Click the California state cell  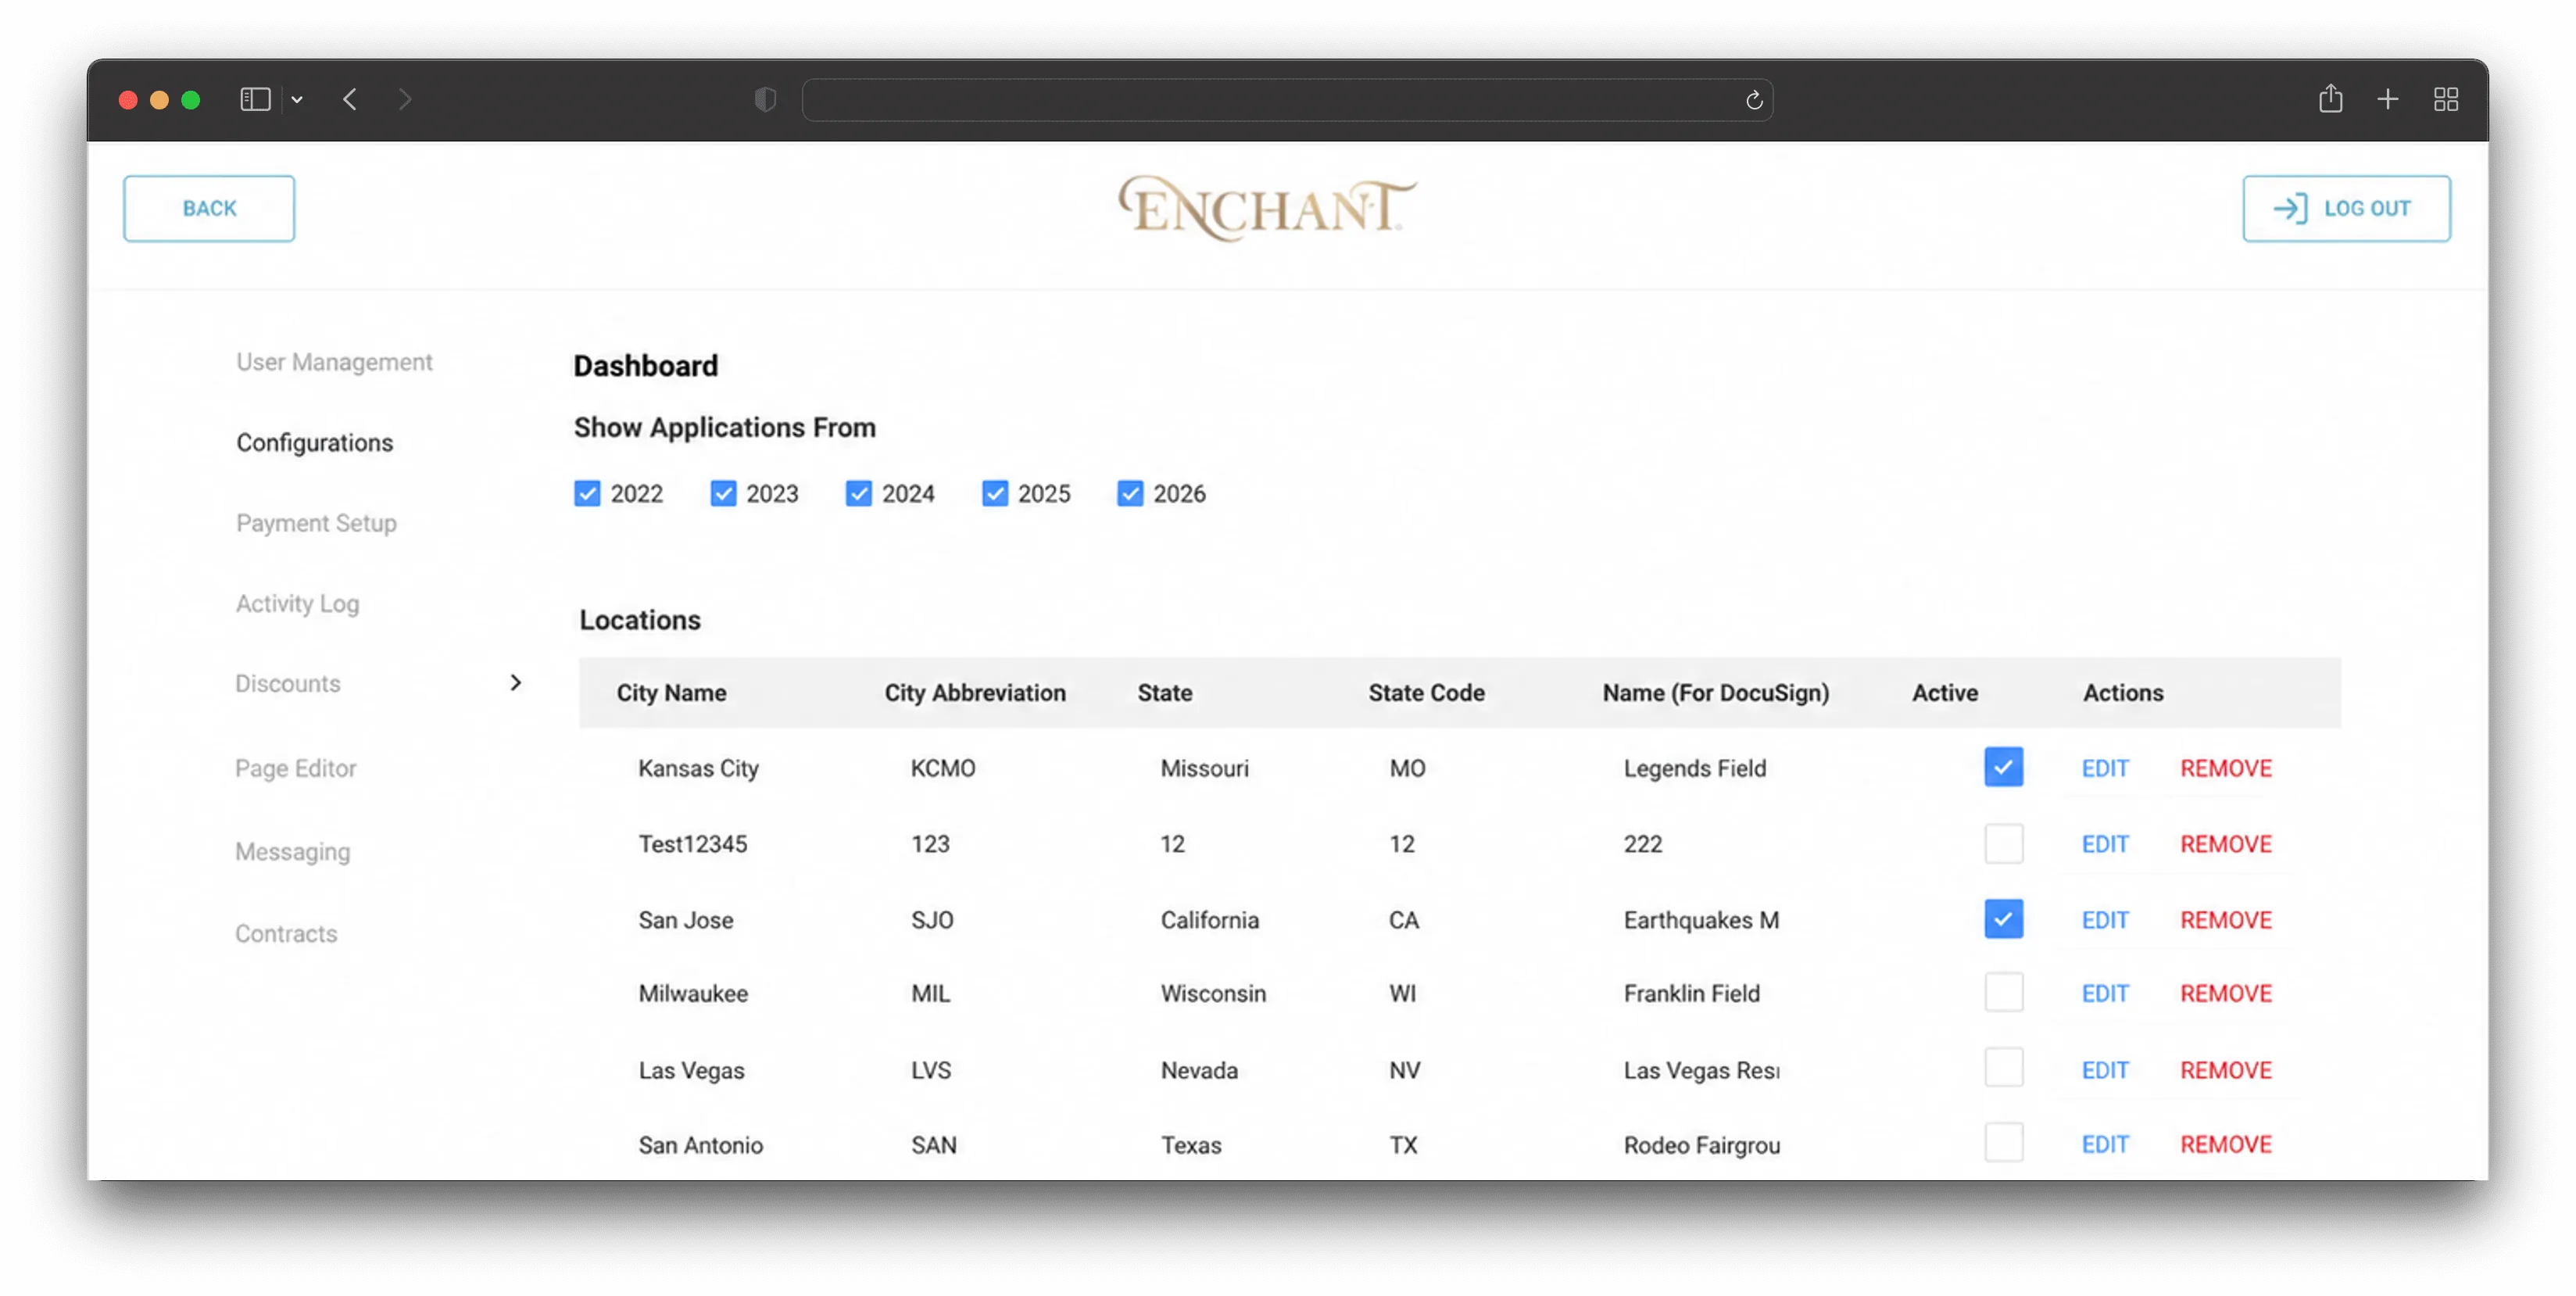[1209, 920]
